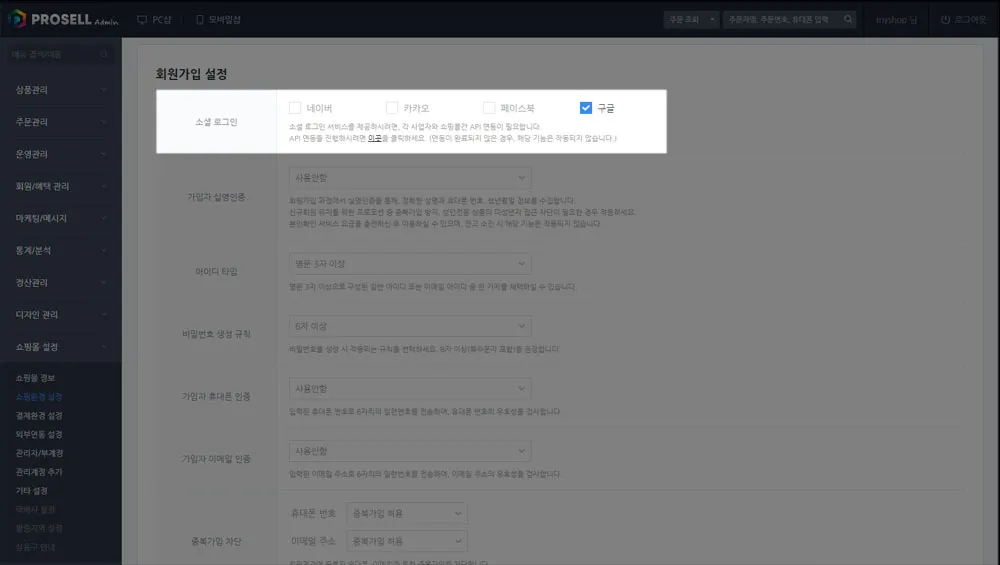The image size is (1000, 565).
Task: Click the 이곳 API integration link
Action: coord(374,138)
